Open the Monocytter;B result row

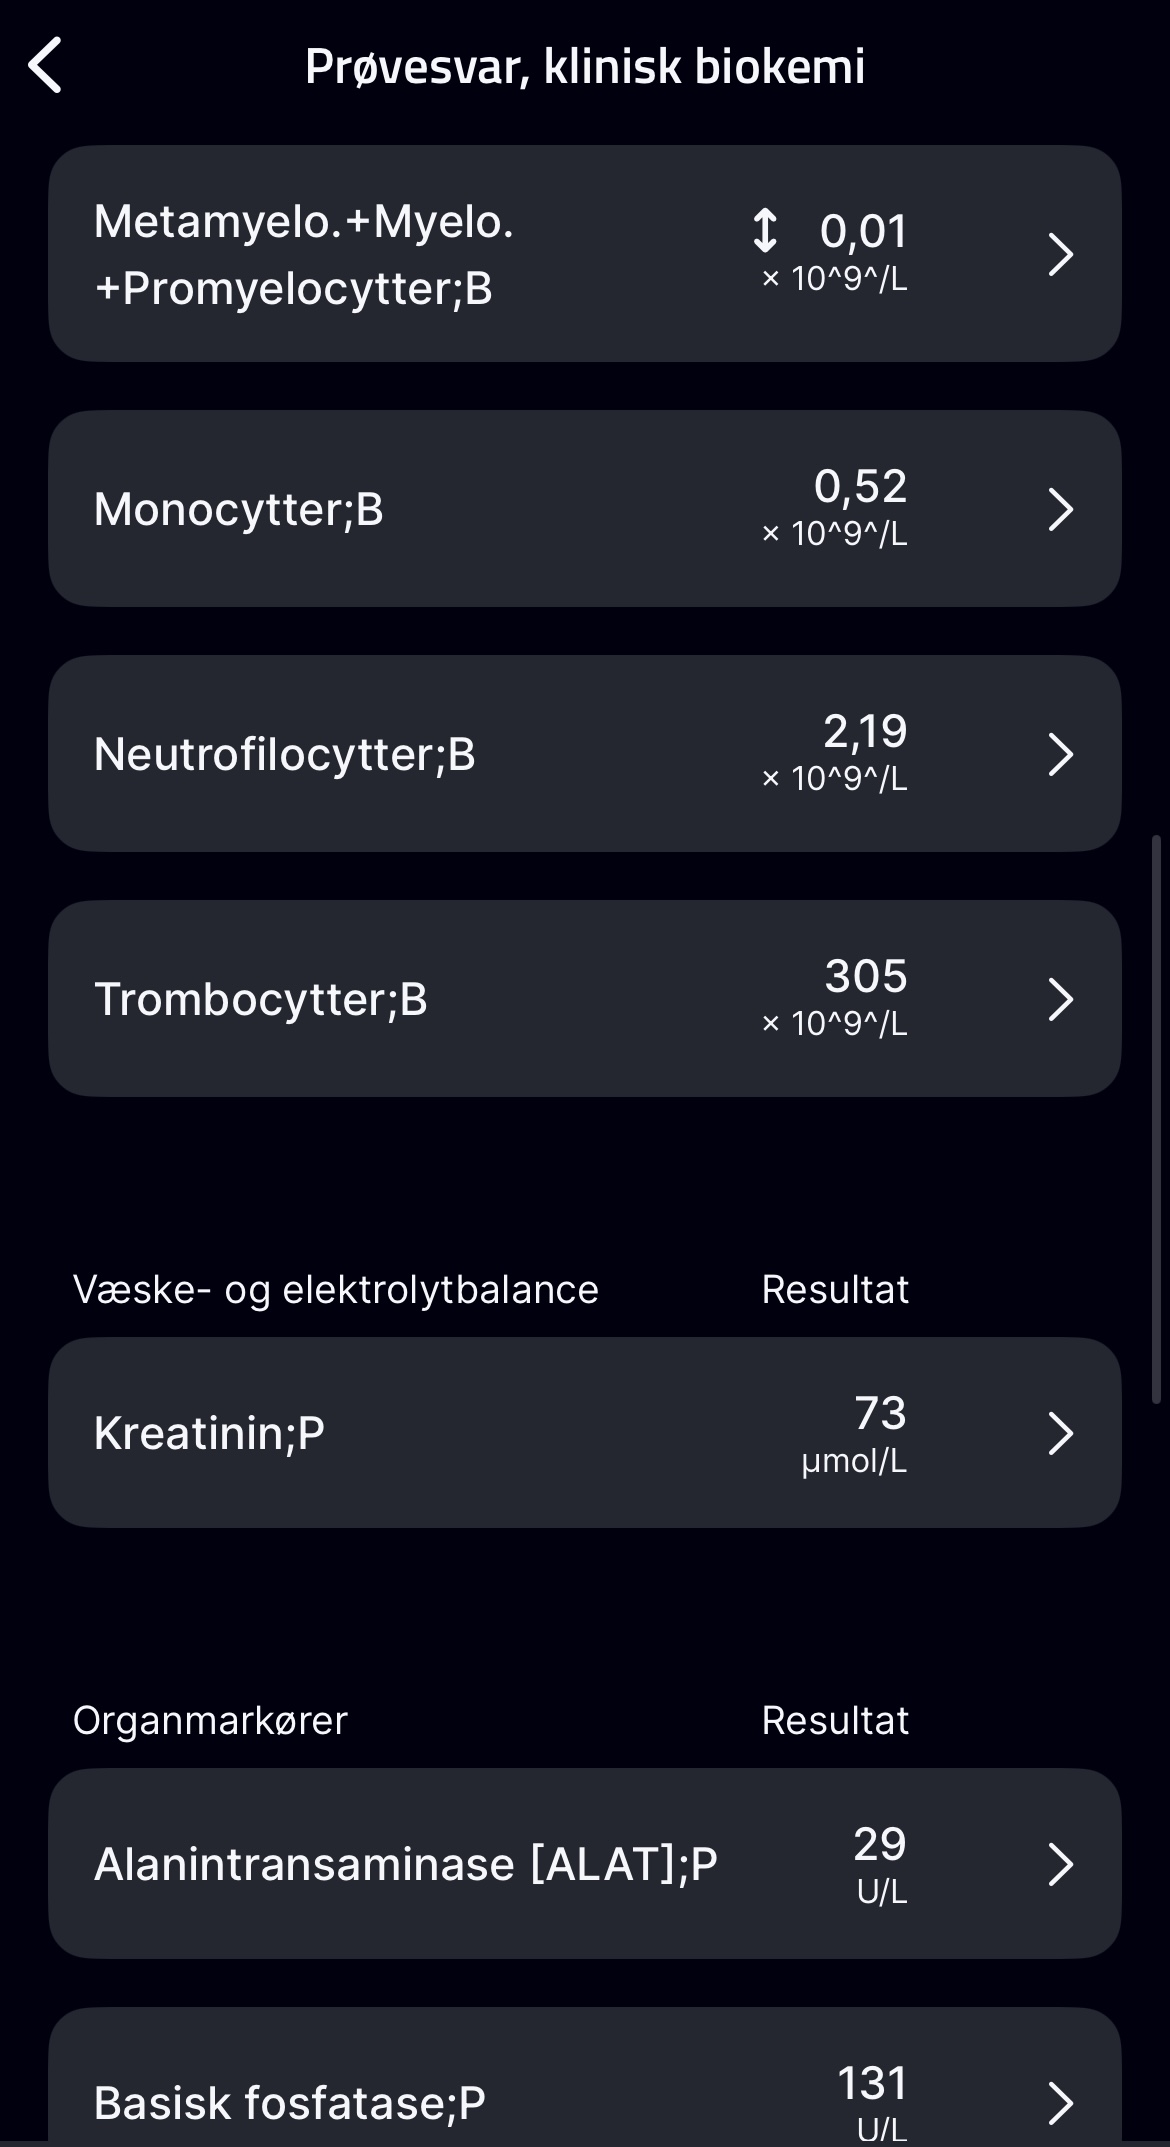(585, 509)
